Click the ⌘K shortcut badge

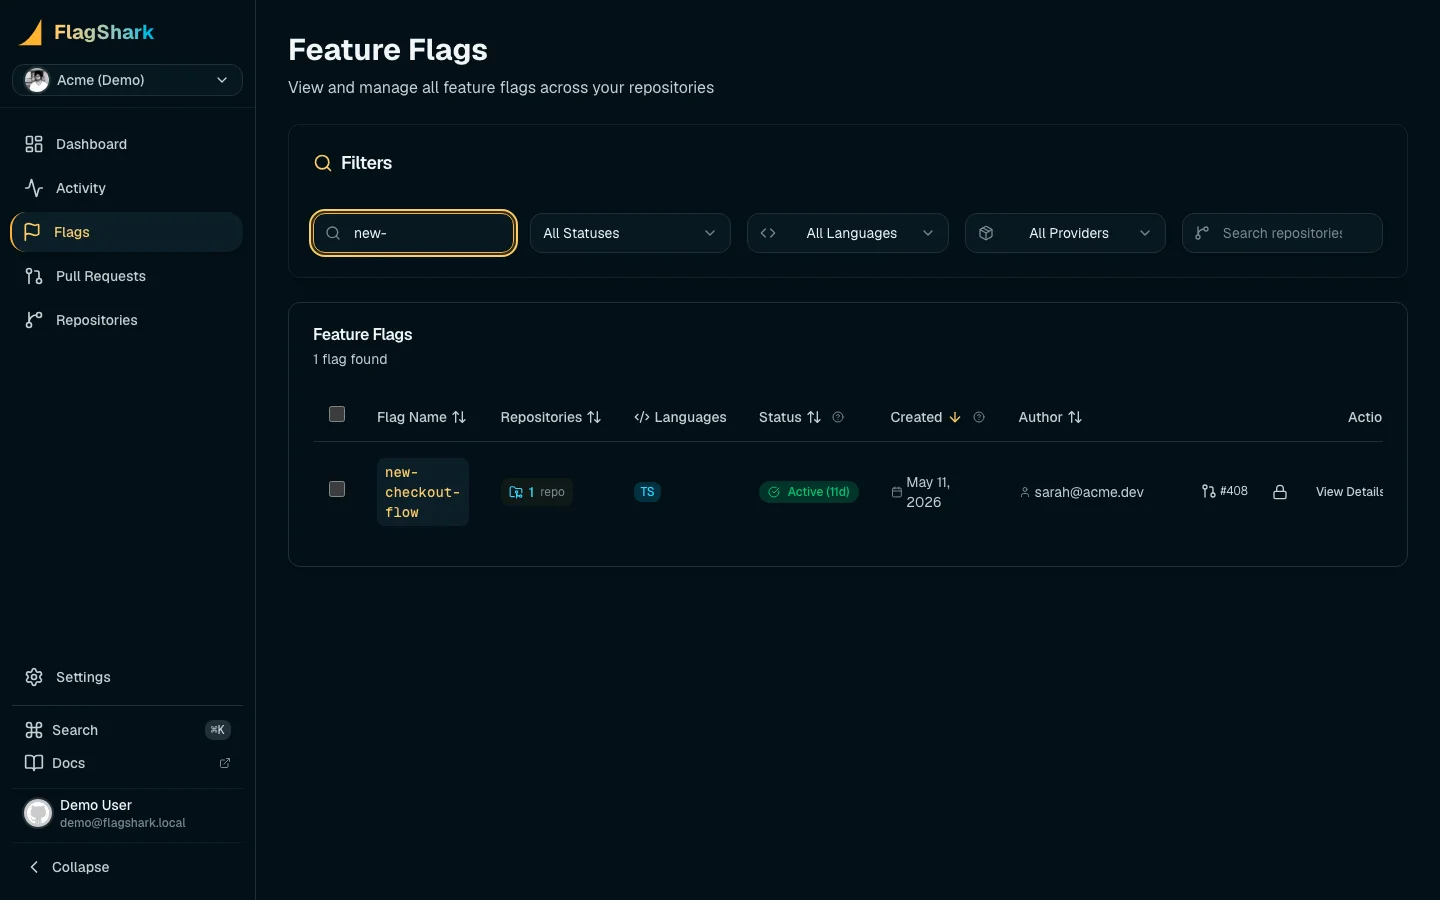coord(218,730)
